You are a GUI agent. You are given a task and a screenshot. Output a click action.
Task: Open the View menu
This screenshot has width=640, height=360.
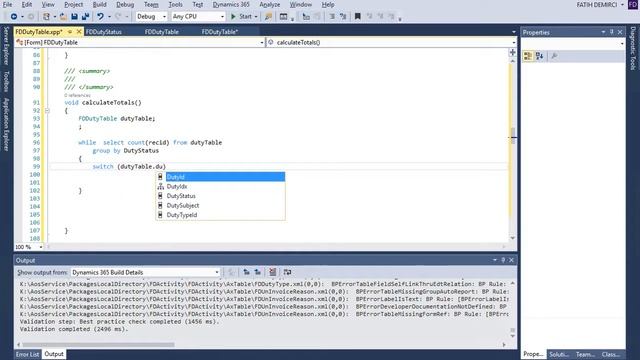(x=48, y=4)
